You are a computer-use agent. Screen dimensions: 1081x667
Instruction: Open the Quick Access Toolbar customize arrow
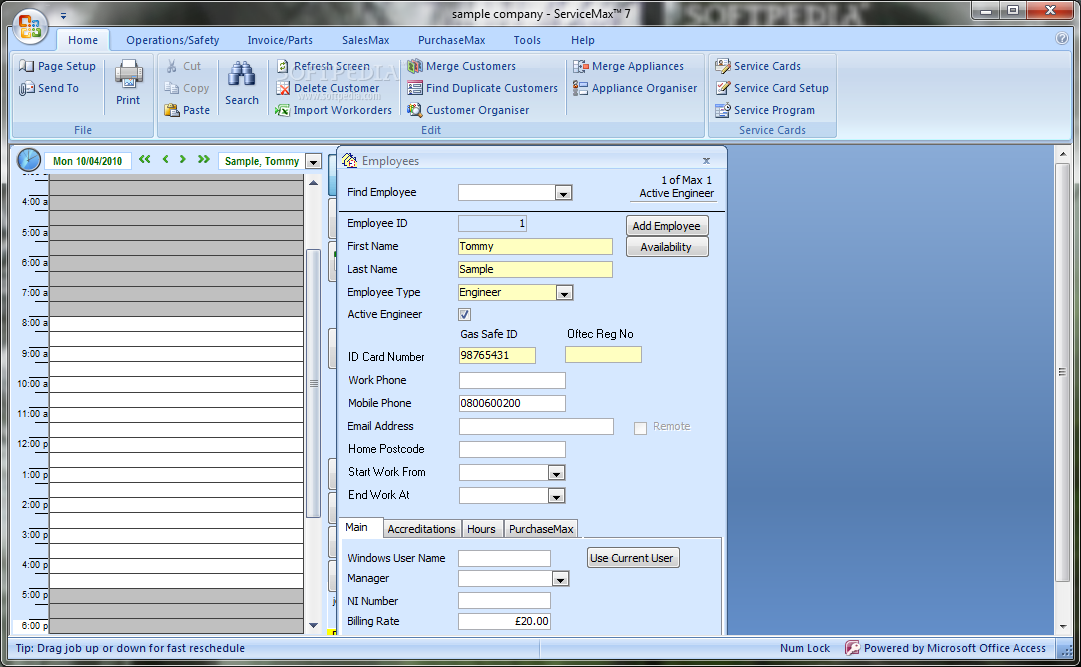click(63, 15)
